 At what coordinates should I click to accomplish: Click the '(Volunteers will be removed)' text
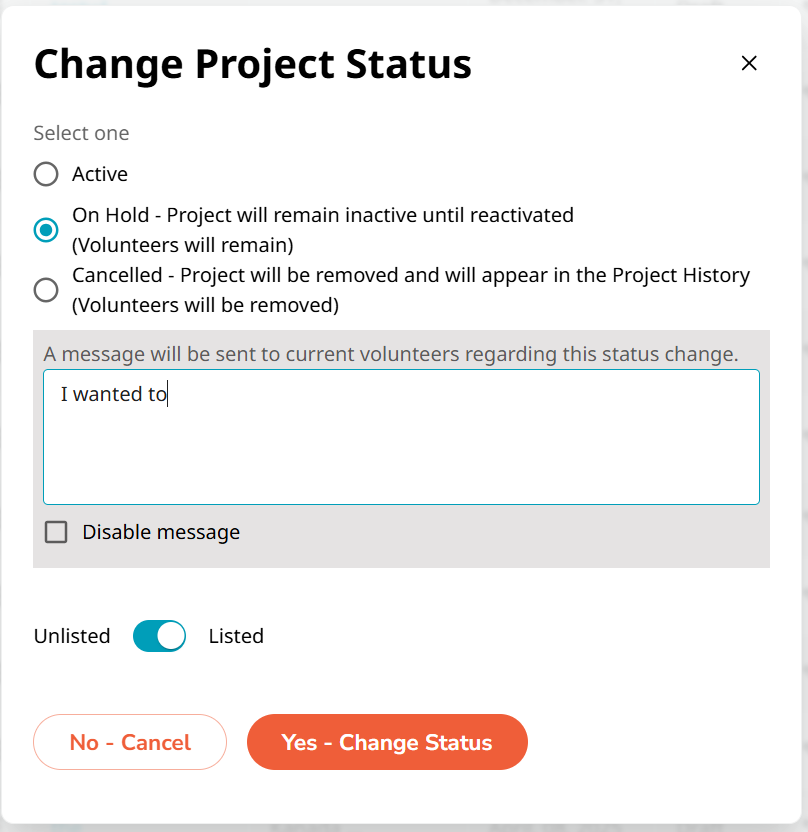(205, 305)
